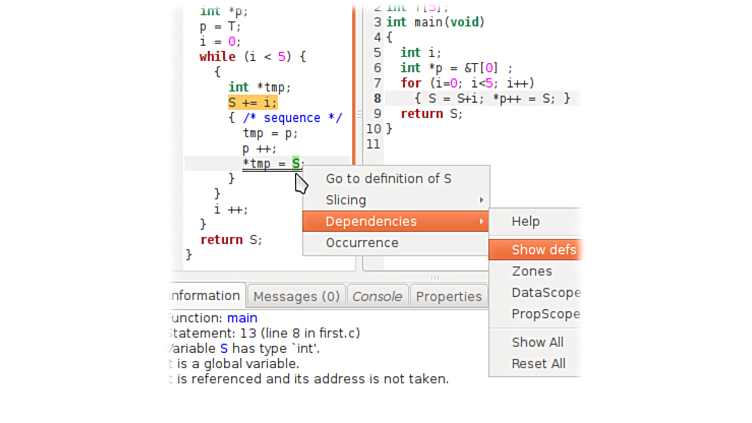Pick PropScope in the submenu

[x=545, y=314]
